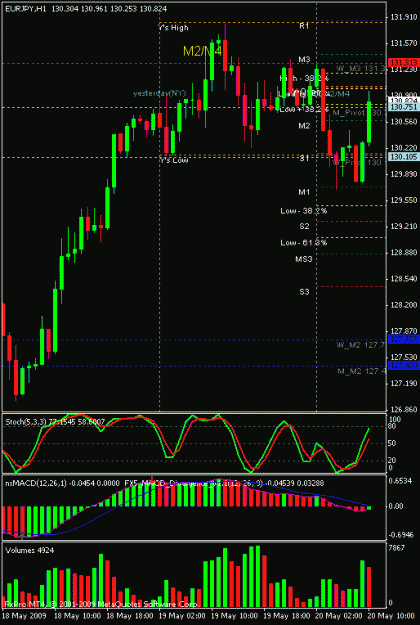Click the 128.540 price axis value

coord(404,279)
